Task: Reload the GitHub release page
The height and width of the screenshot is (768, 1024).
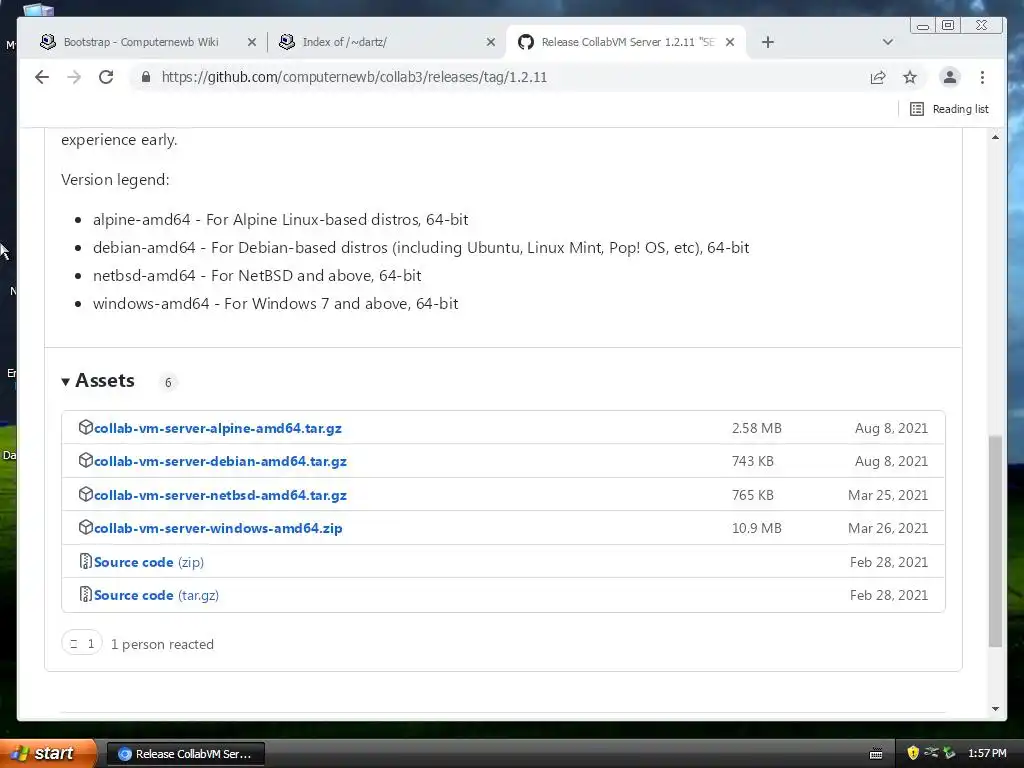Action: coord(106,77)
